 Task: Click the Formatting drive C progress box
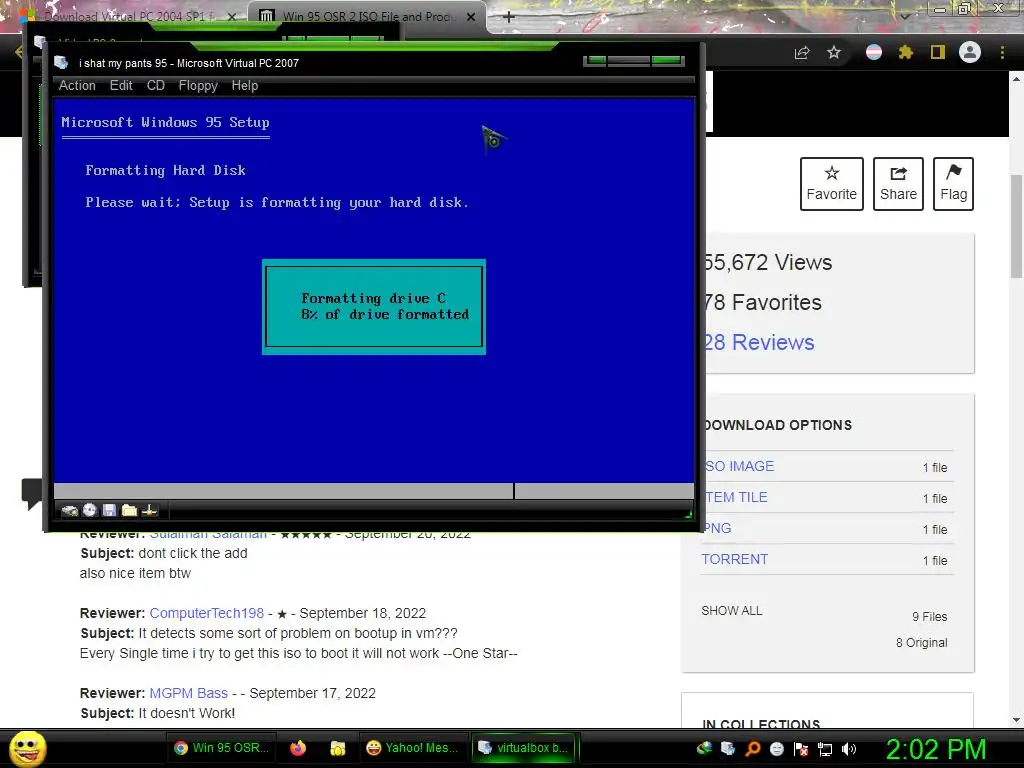pos(374,307)
